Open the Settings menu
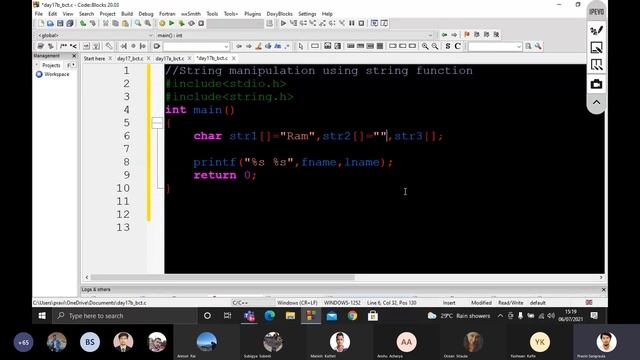This screenshot has width=640, height=360. tap(307, 14)
